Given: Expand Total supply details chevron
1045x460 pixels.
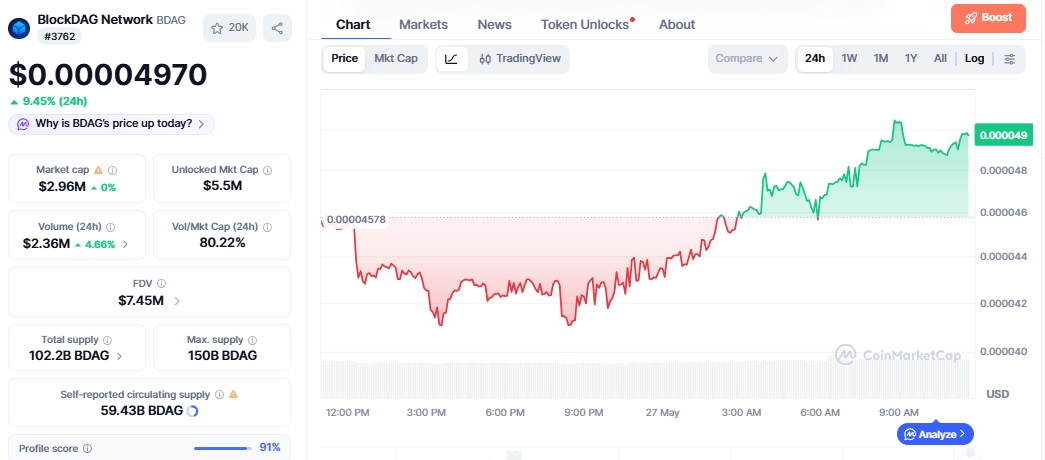Looking at the screenshot, I should click(119, 356).
